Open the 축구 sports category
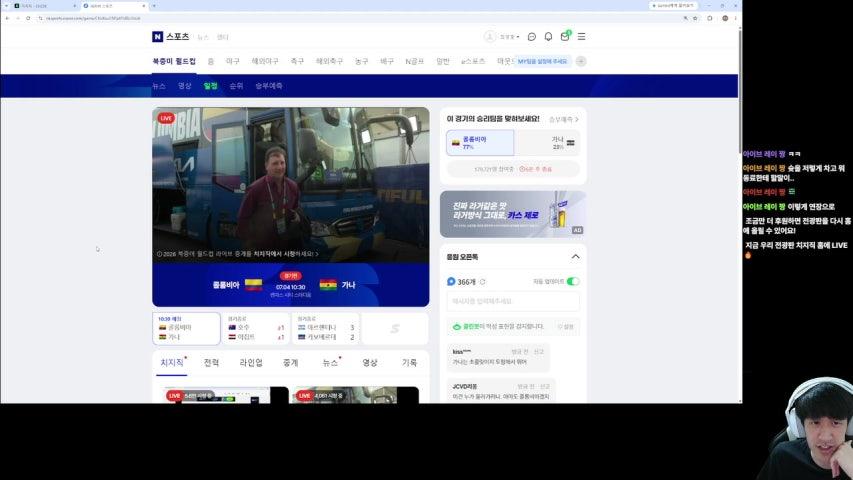The image size is (853, 480). click(297, 61)
